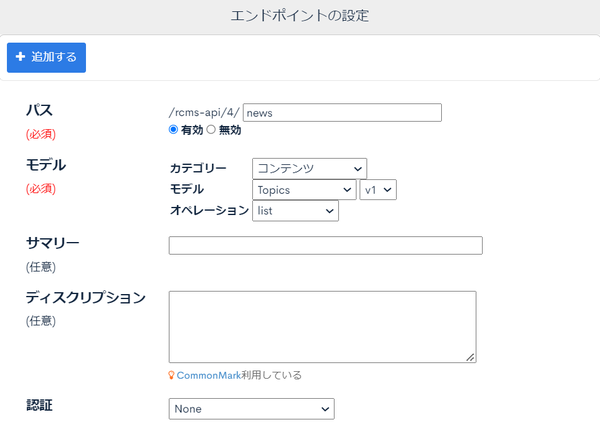This screenshot has height=432, width=600.
Task: Click the textarea resize handle in ディスクリプション
Action: 470,357
